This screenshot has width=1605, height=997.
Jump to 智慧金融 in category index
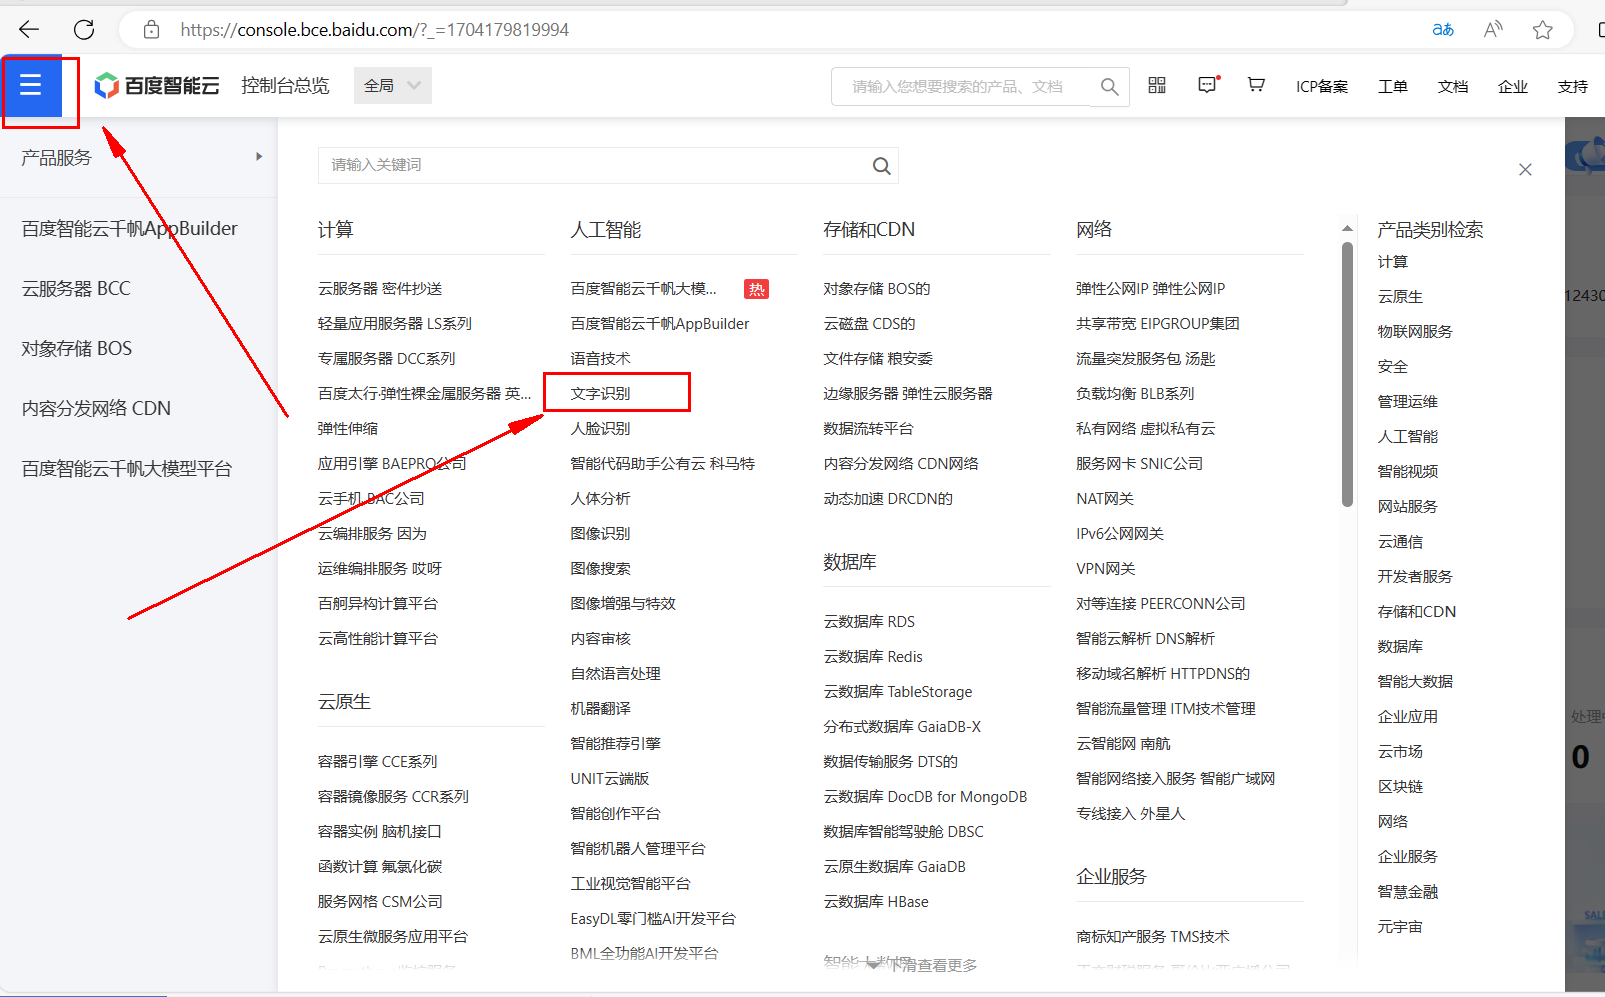click(1407, 892)
